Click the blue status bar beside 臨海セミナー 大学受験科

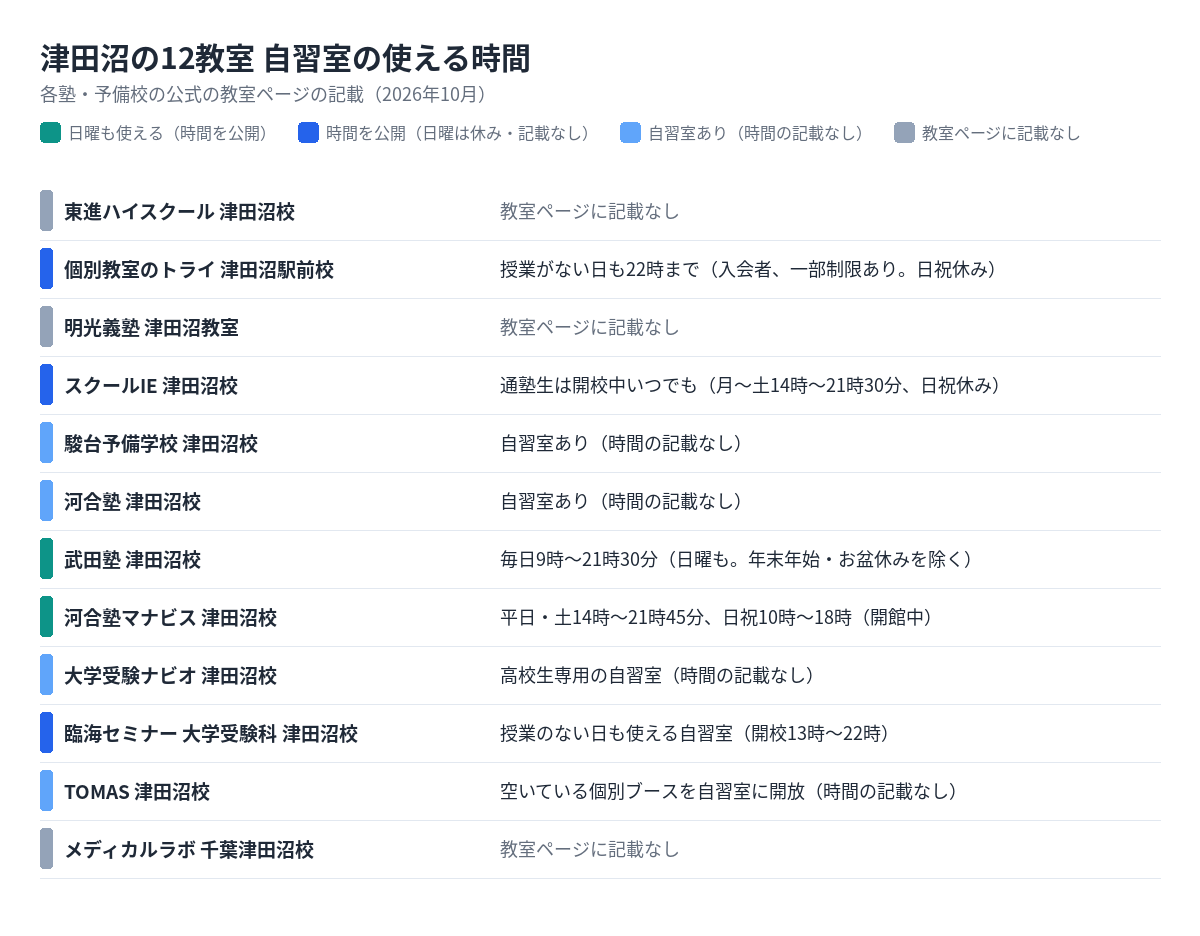(46, 733)
